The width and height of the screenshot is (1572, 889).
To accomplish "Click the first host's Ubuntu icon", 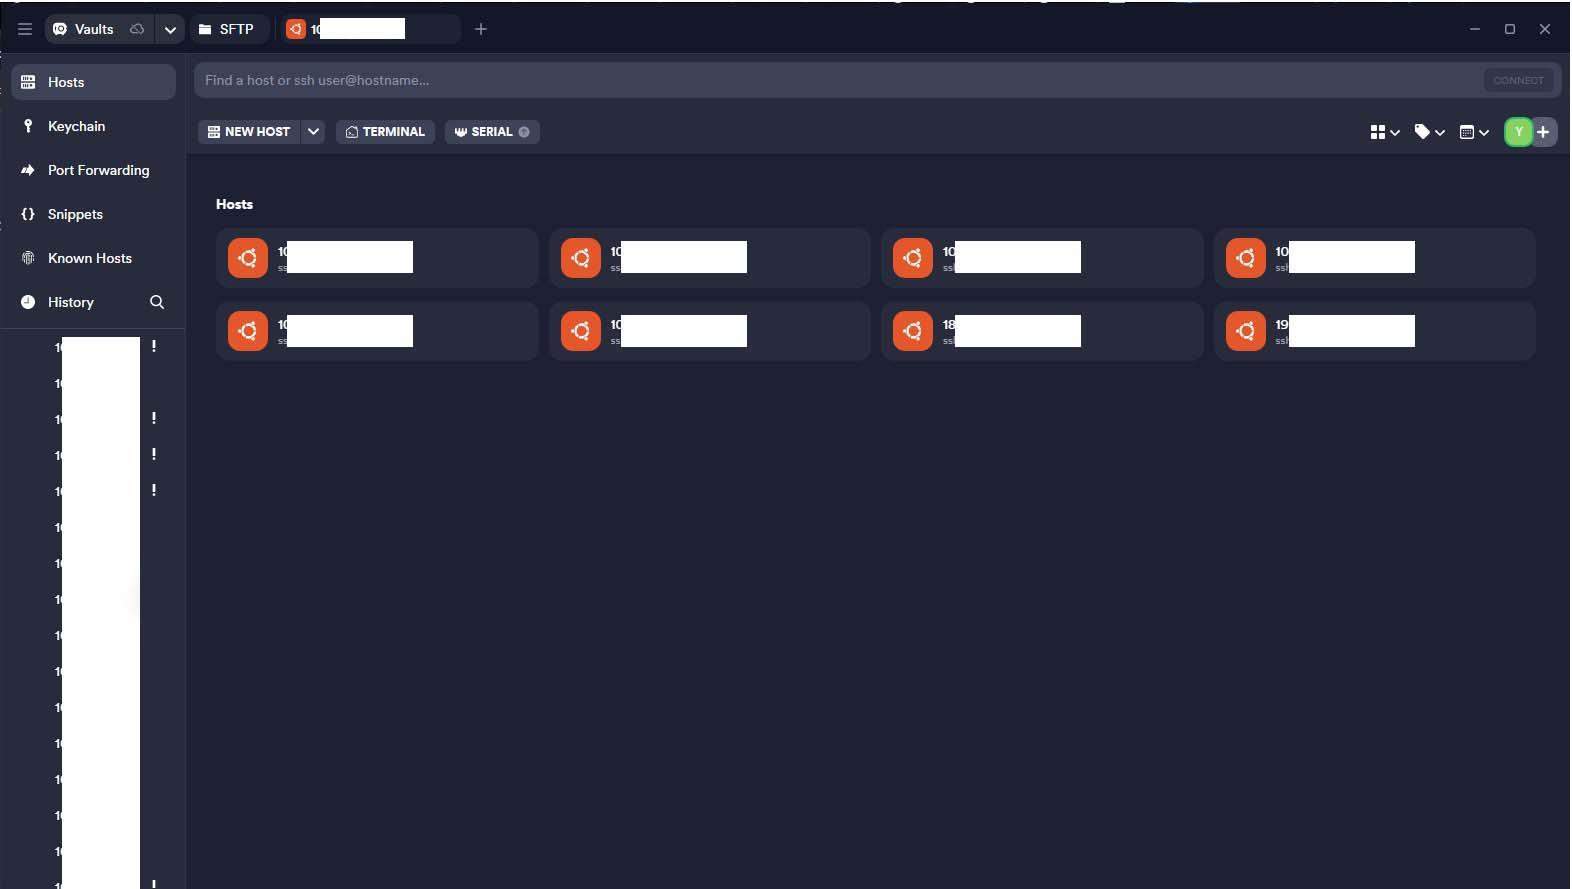I will pos(248,258).
